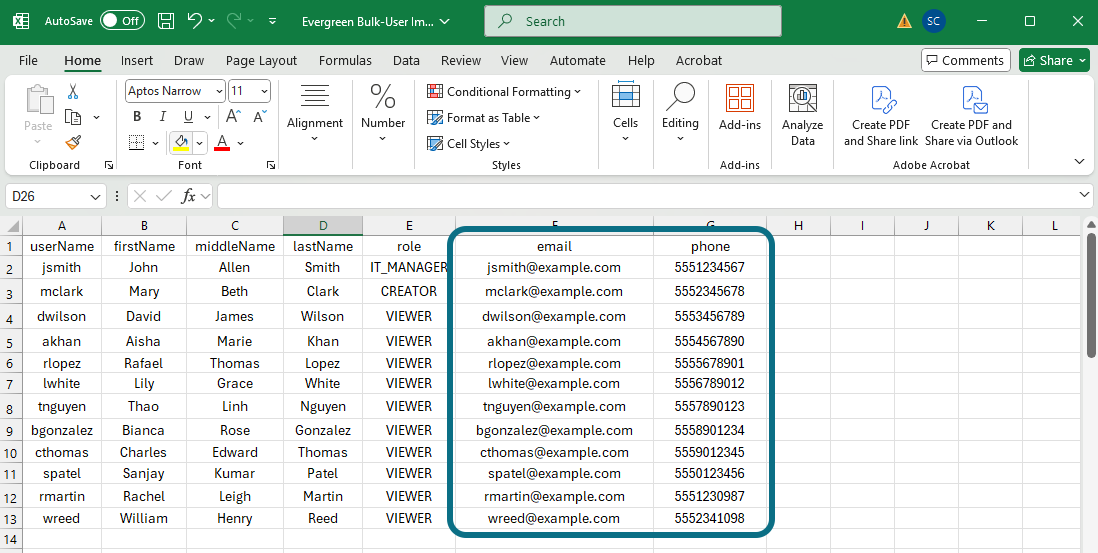This screenshot has width=1098, height=553.
Task: Toggle Italic formatting
Action: click(x=162, y=117)
